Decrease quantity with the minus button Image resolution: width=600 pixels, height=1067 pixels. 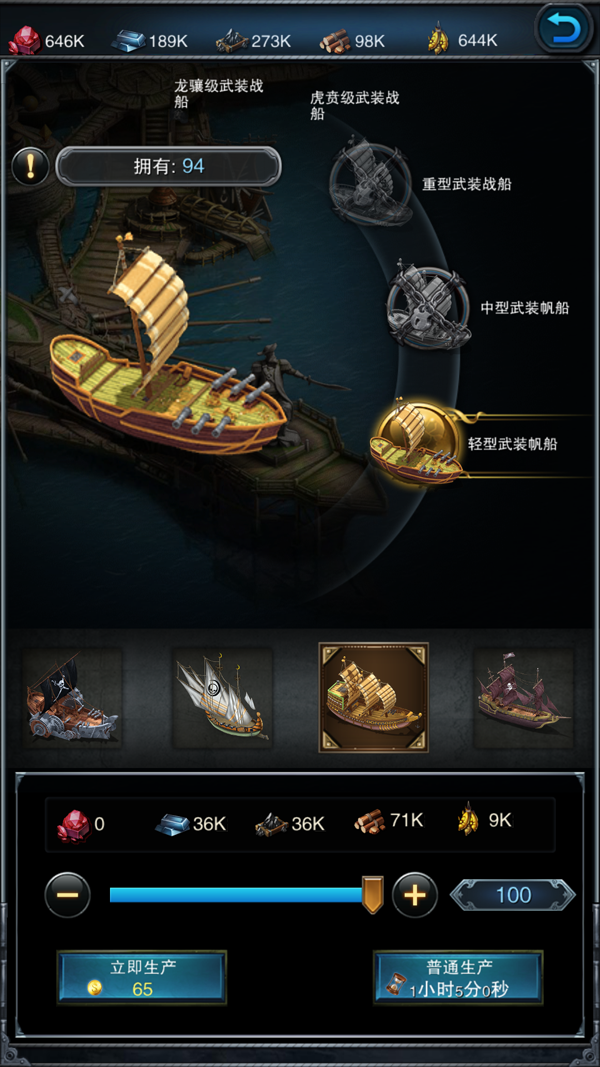(67, 895)
